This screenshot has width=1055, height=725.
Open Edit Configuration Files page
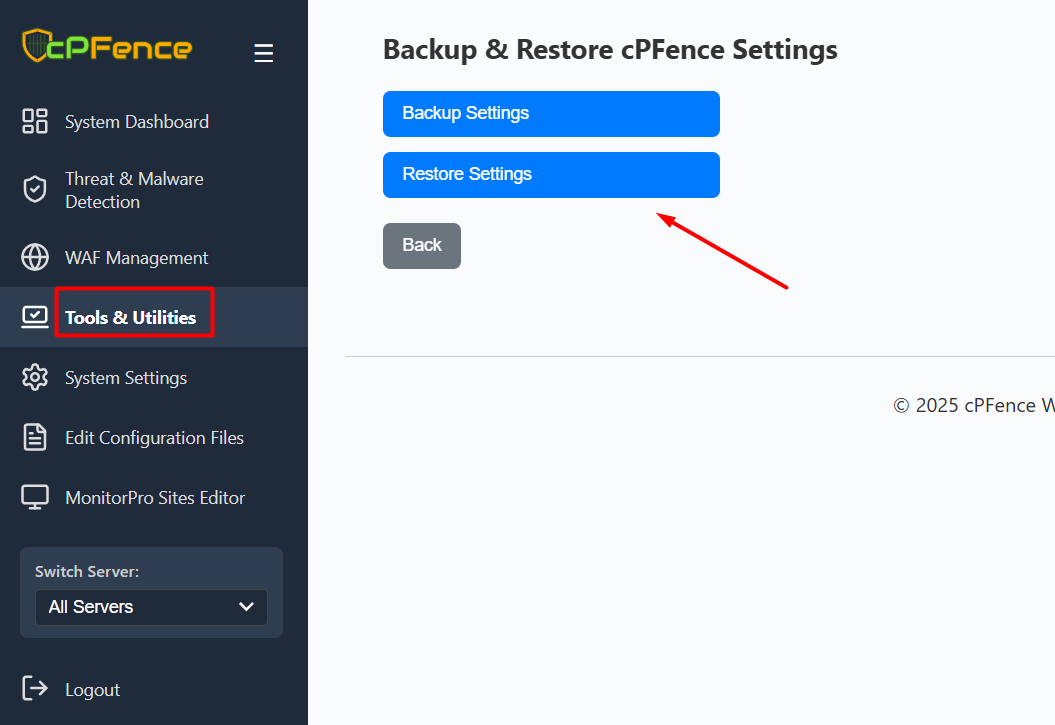pos(154,438)
